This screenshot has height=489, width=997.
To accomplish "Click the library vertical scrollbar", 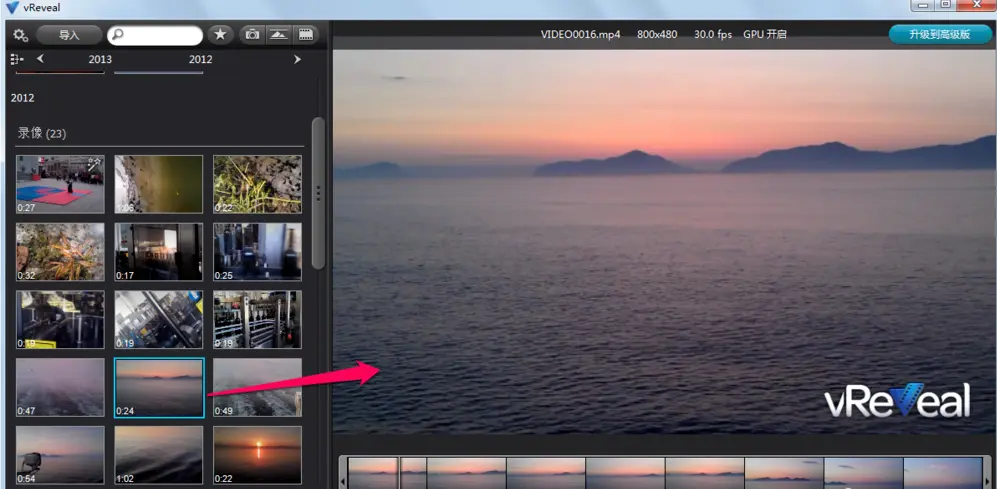I will coord(318,193).
